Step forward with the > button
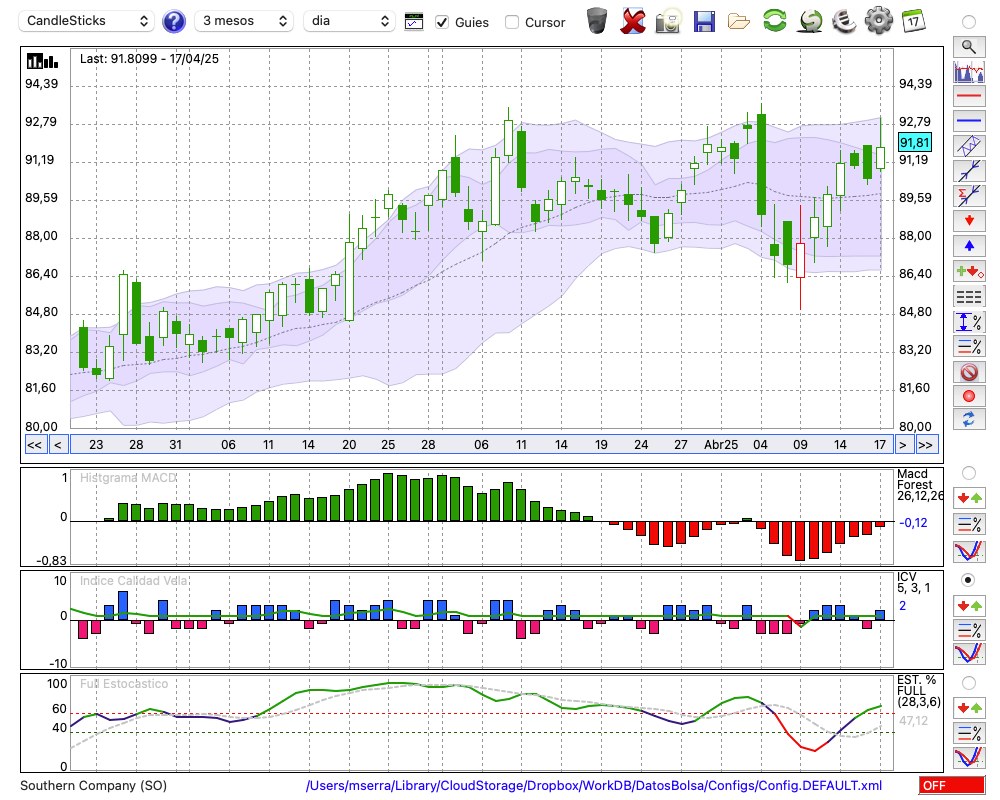The width and height of the screenshot is (1000, 800). 902,445
